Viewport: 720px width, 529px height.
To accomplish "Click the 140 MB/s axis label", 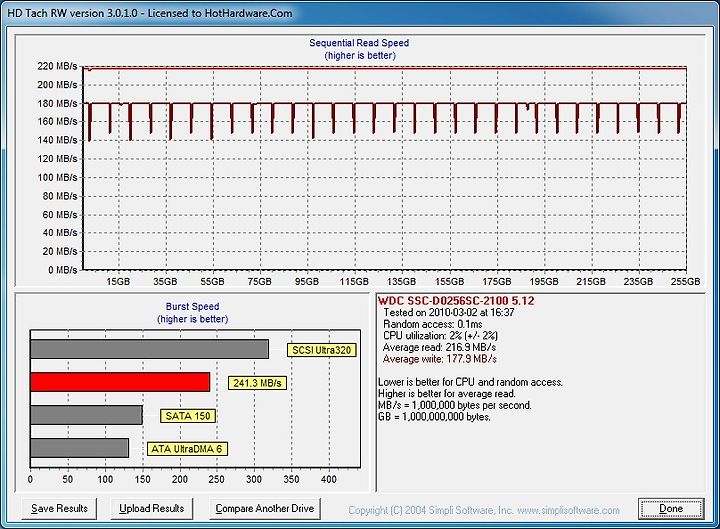I will coord(57,140).
